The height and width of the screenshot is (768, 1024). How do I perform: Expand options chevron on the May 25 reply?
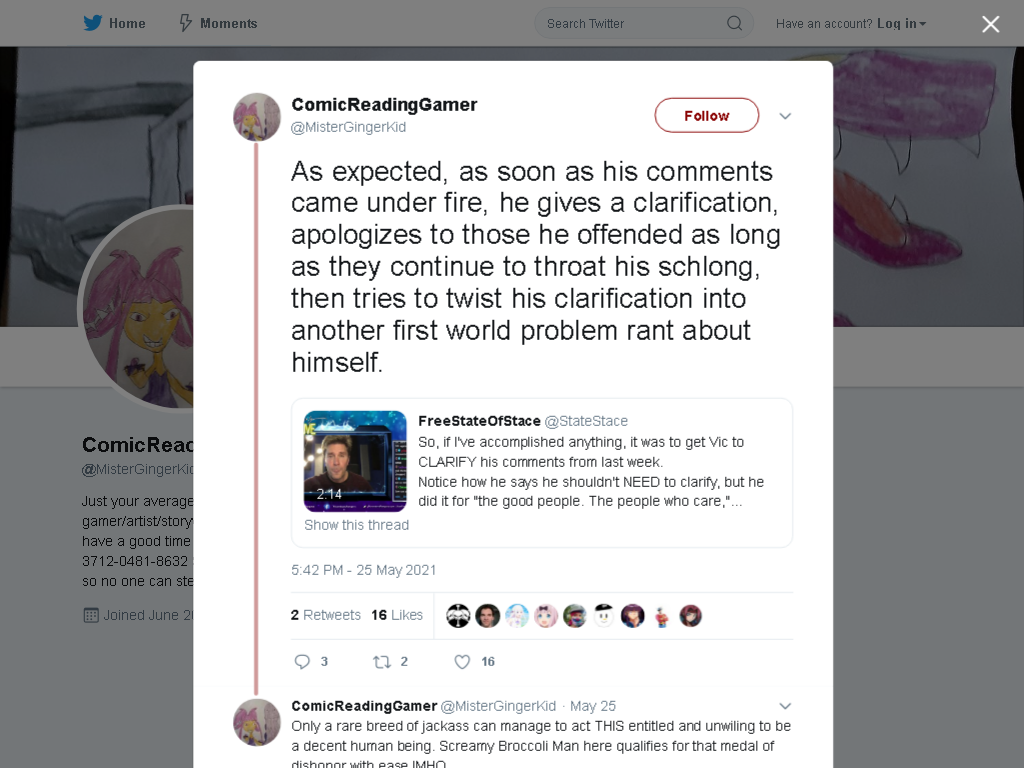tap(785, 706)
